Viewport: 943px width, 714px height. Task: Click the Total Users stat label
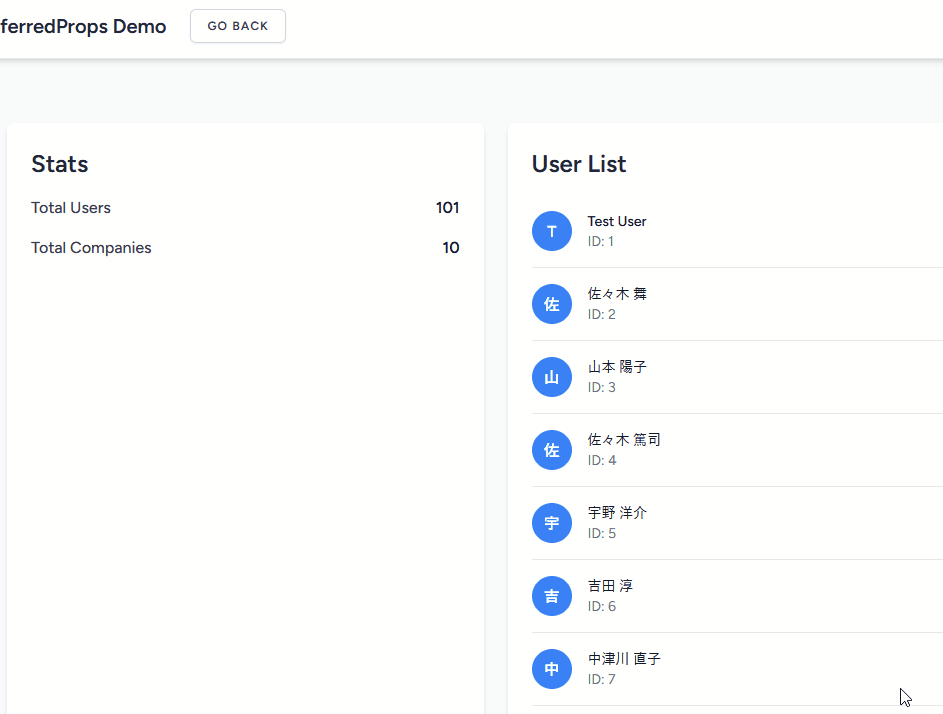(x=71, y=208)
